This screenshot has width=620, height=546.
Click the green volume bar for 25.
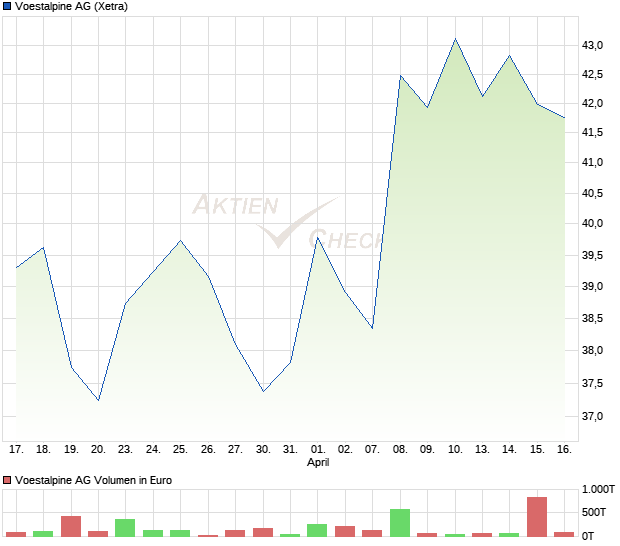[x=180, y=533]
